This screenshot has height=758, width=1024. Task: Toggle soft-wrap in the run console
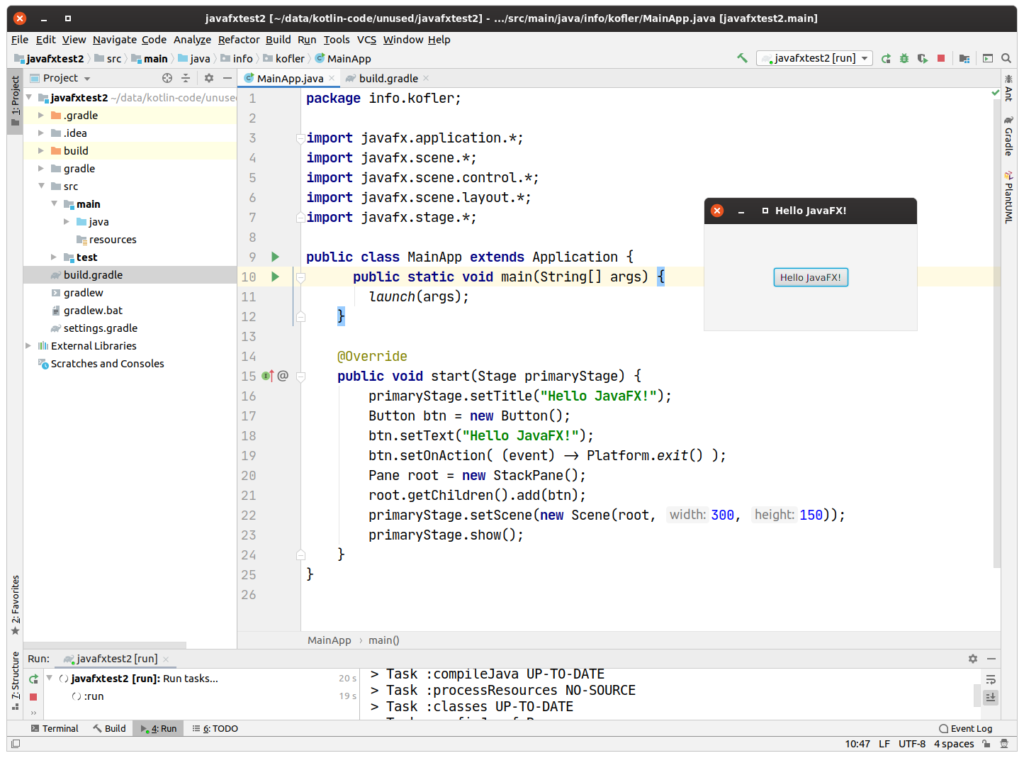click(990, 679)
